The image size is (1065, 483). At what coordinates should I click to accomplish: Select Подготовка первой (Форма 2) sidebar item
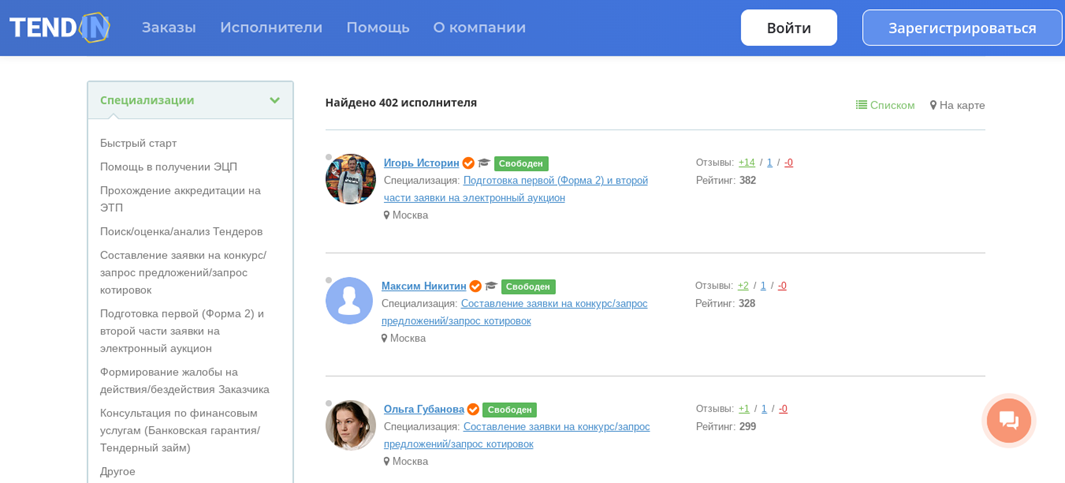click(x=181, y=331)
